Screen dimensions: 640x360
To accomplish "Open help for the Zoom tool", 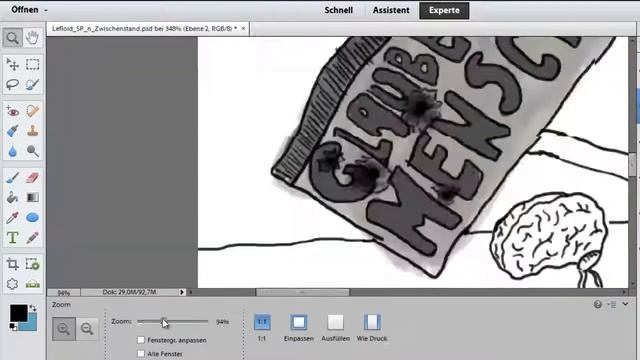I will point(598,304).
